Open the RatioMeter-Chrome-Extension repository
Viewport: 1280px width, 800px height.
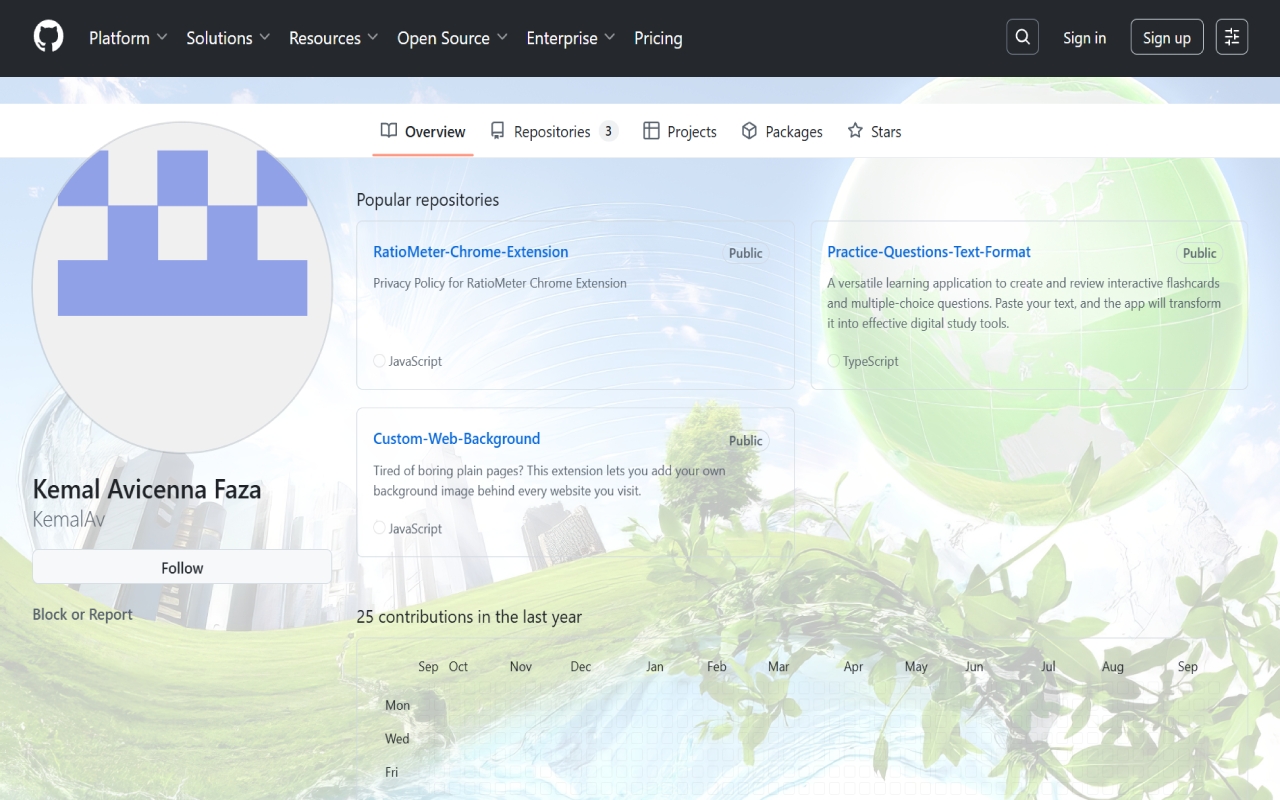[x=470, y=251]
